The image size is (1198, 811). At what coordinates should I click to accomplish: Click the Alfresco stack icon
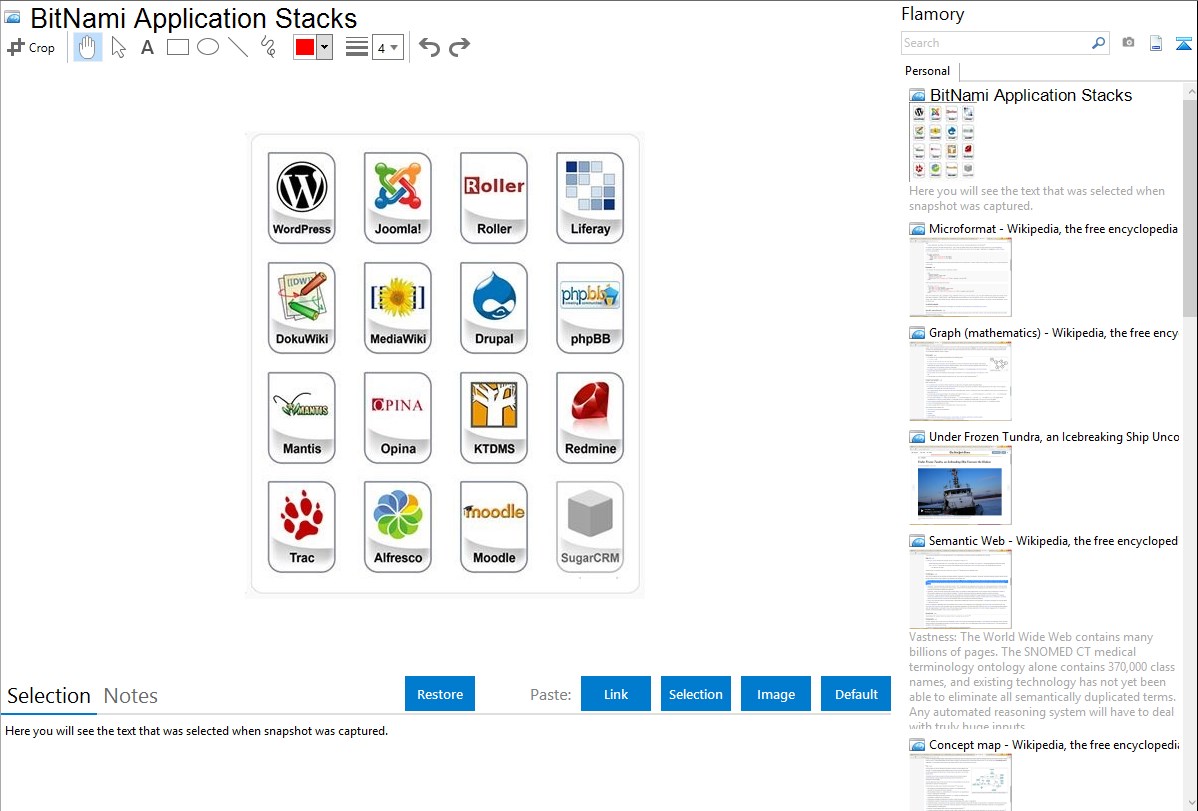pos(398,527)
